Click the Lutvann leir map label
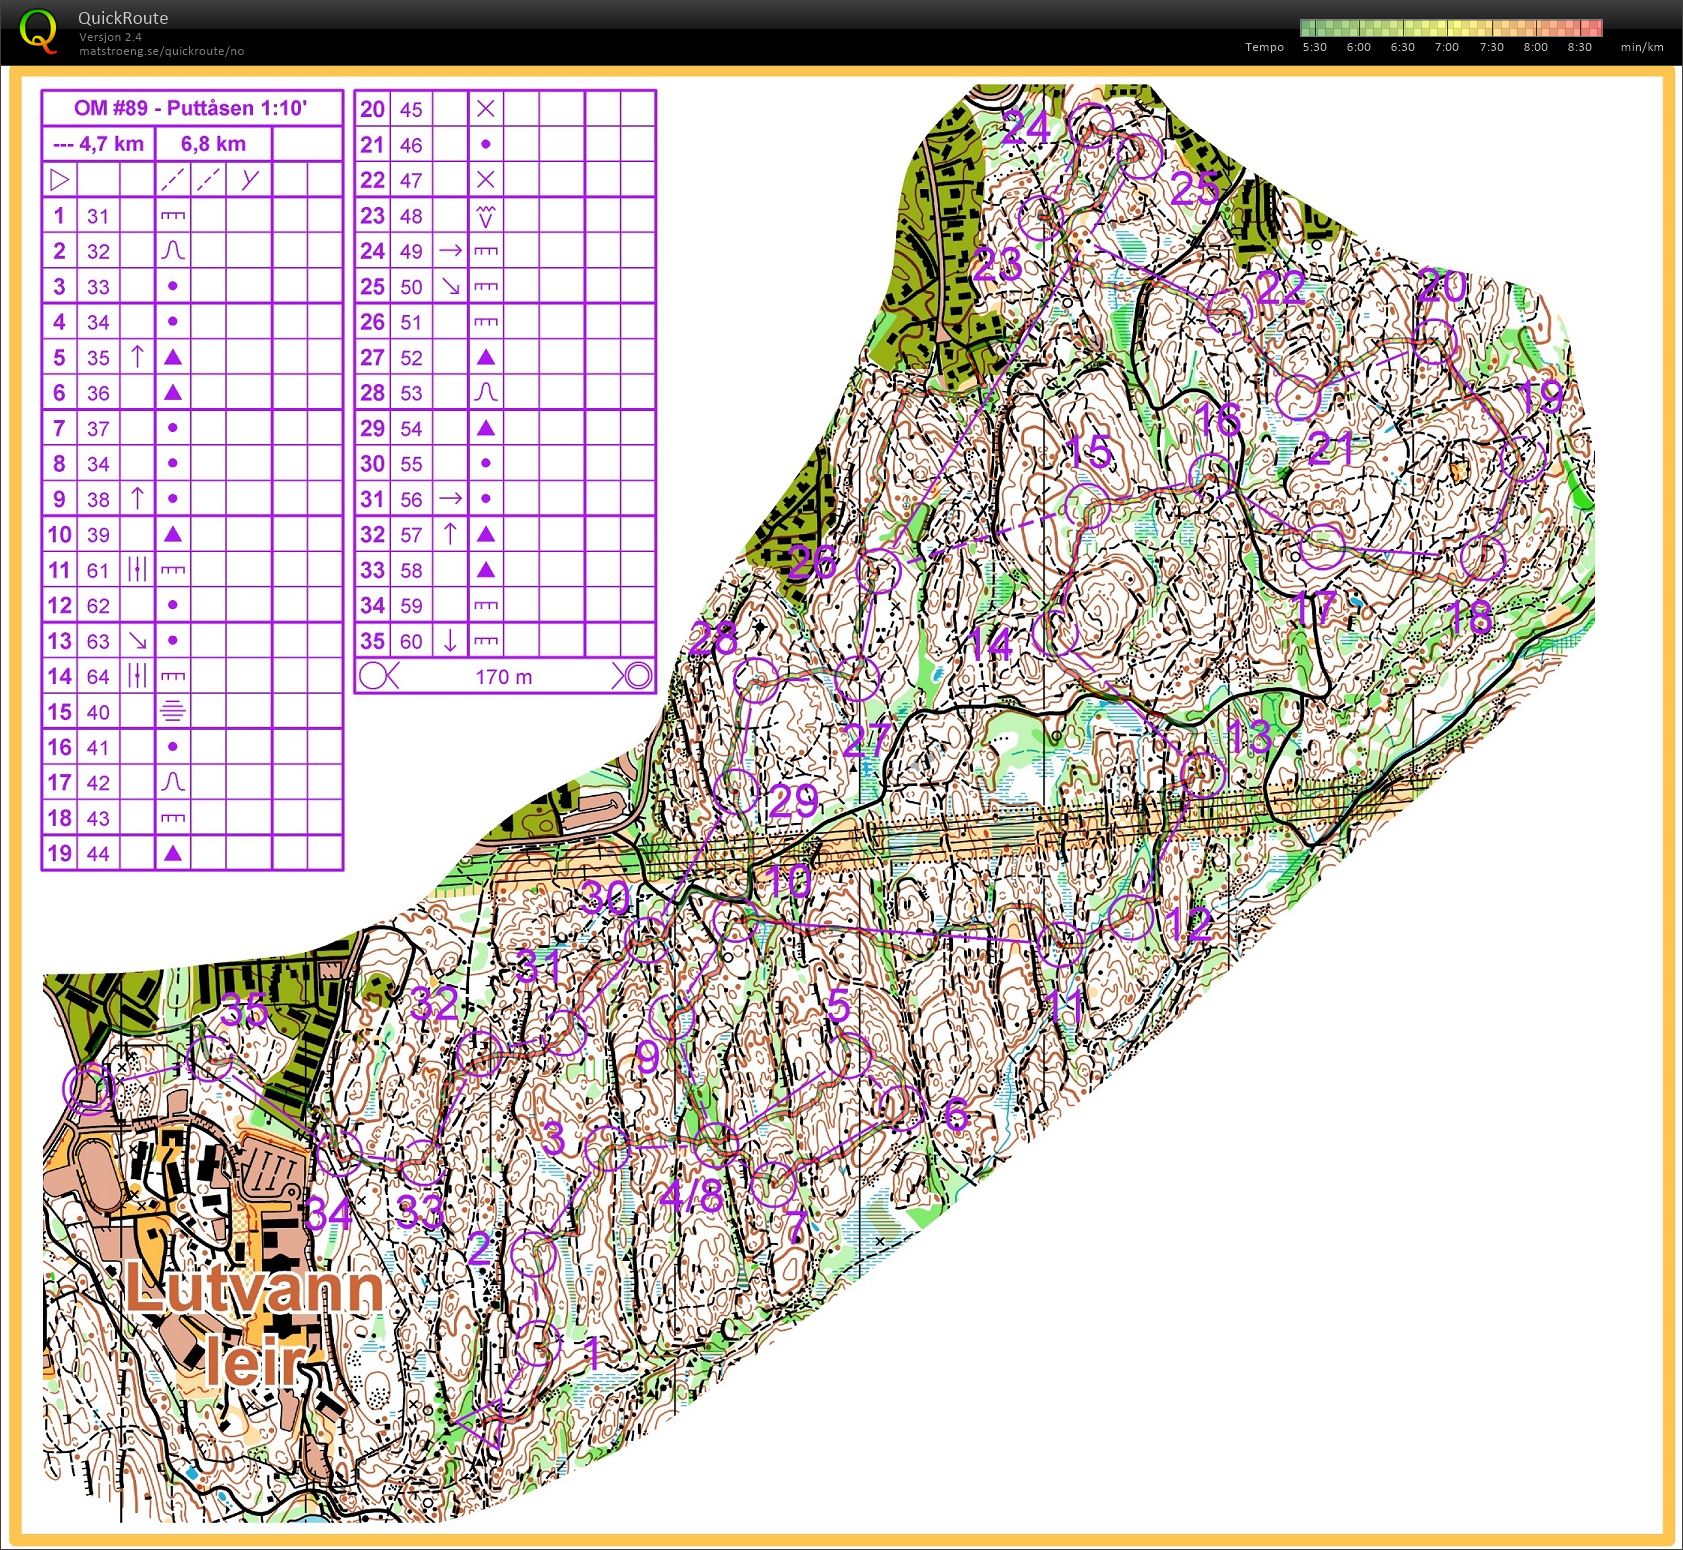 click(x=254, y=1322)
